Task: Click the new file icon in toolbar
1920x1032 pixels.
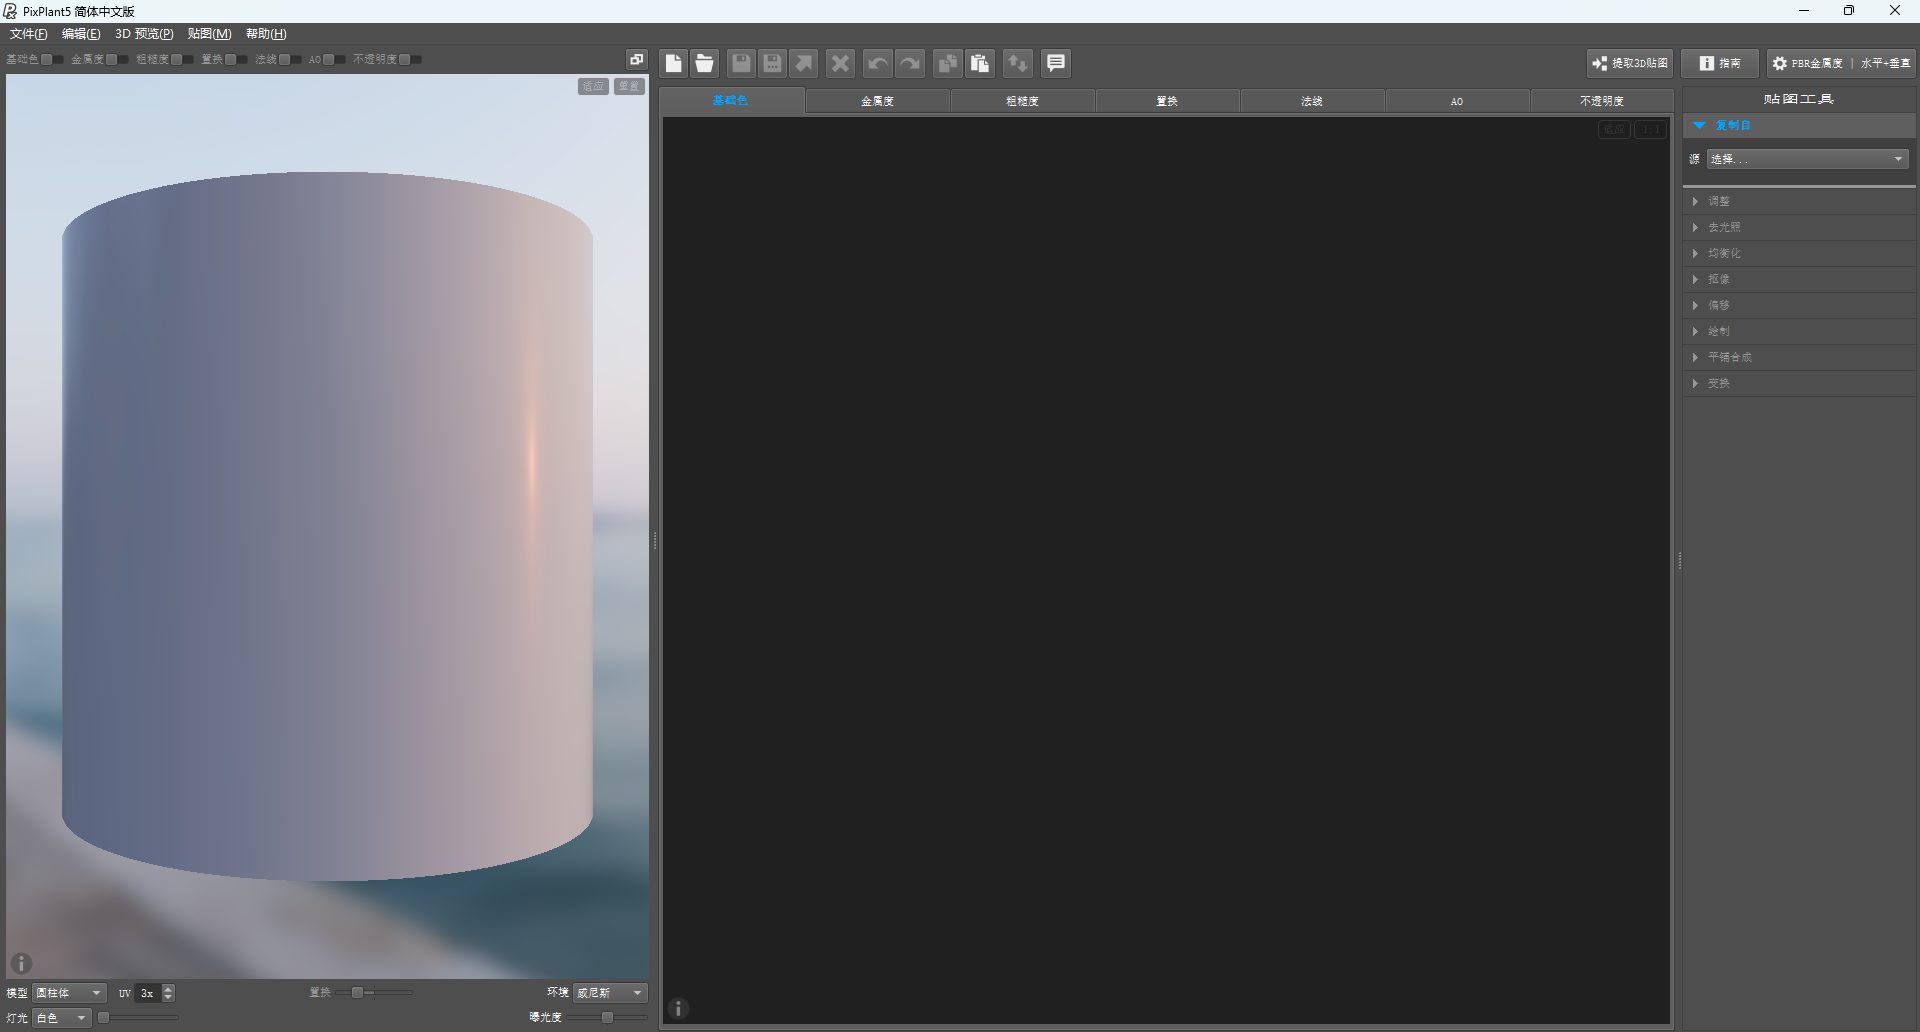Action: (673, 64)
